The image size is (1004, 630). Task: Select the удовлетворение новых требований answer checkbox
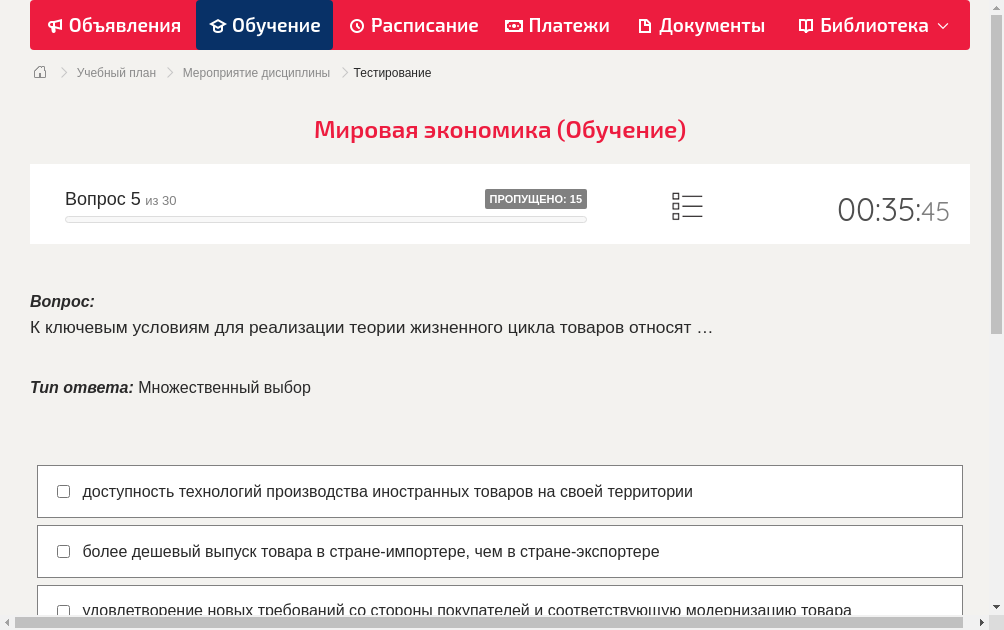[x=63, y=610]
